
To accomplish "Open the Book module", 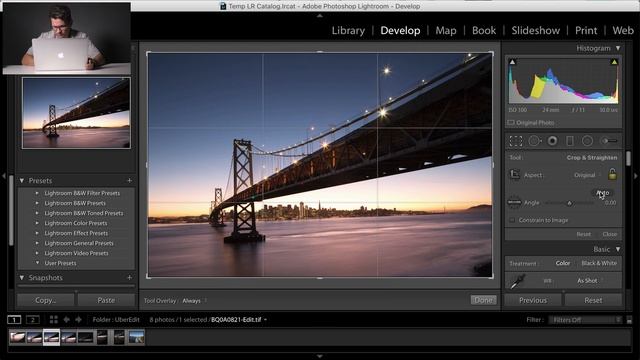I will (484, 31).
